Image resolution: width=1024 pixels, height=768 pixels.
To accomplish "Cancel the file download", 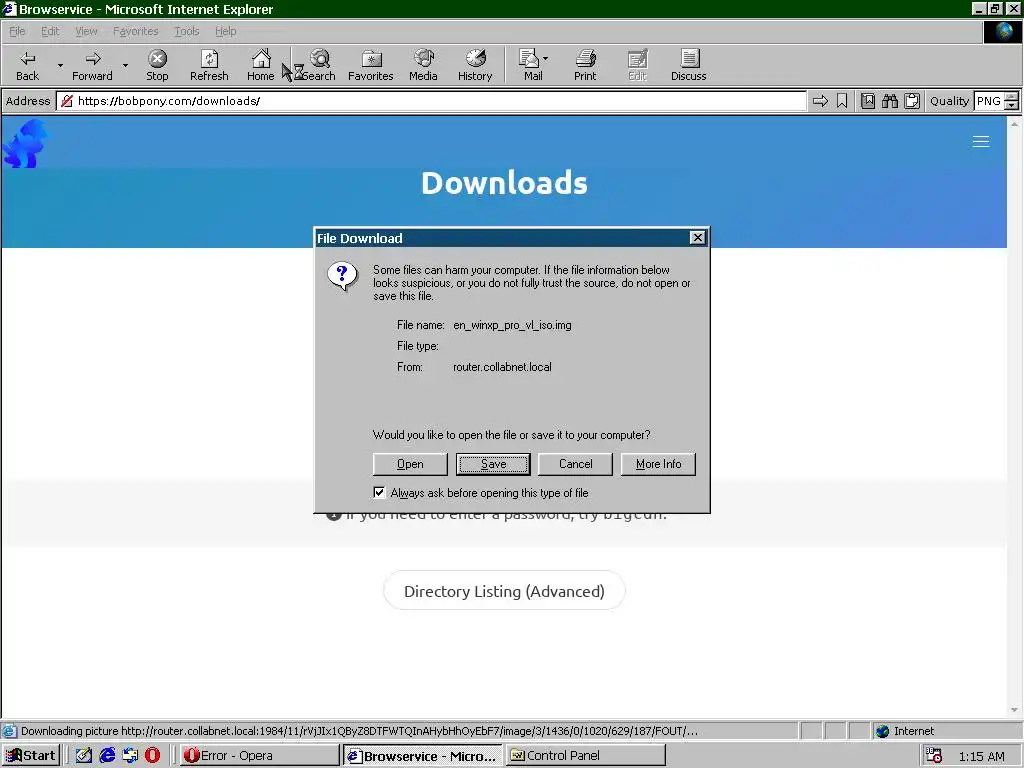I will [575, 464].
